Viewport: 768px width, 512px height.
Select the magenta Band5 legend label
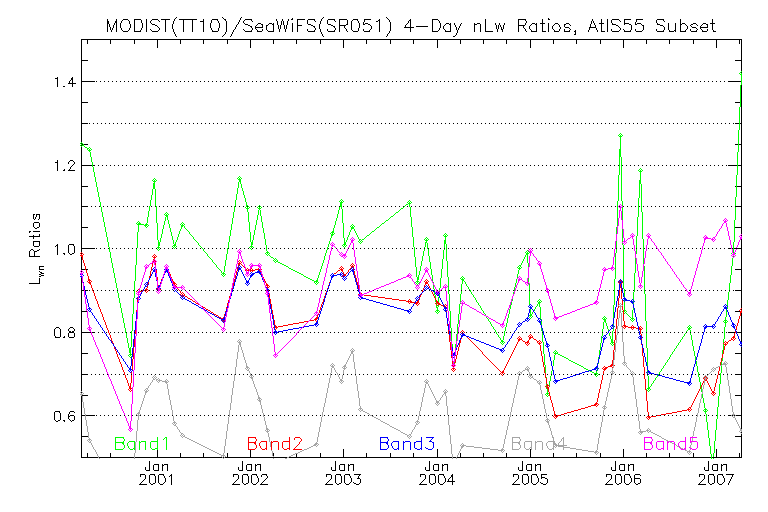671,444
